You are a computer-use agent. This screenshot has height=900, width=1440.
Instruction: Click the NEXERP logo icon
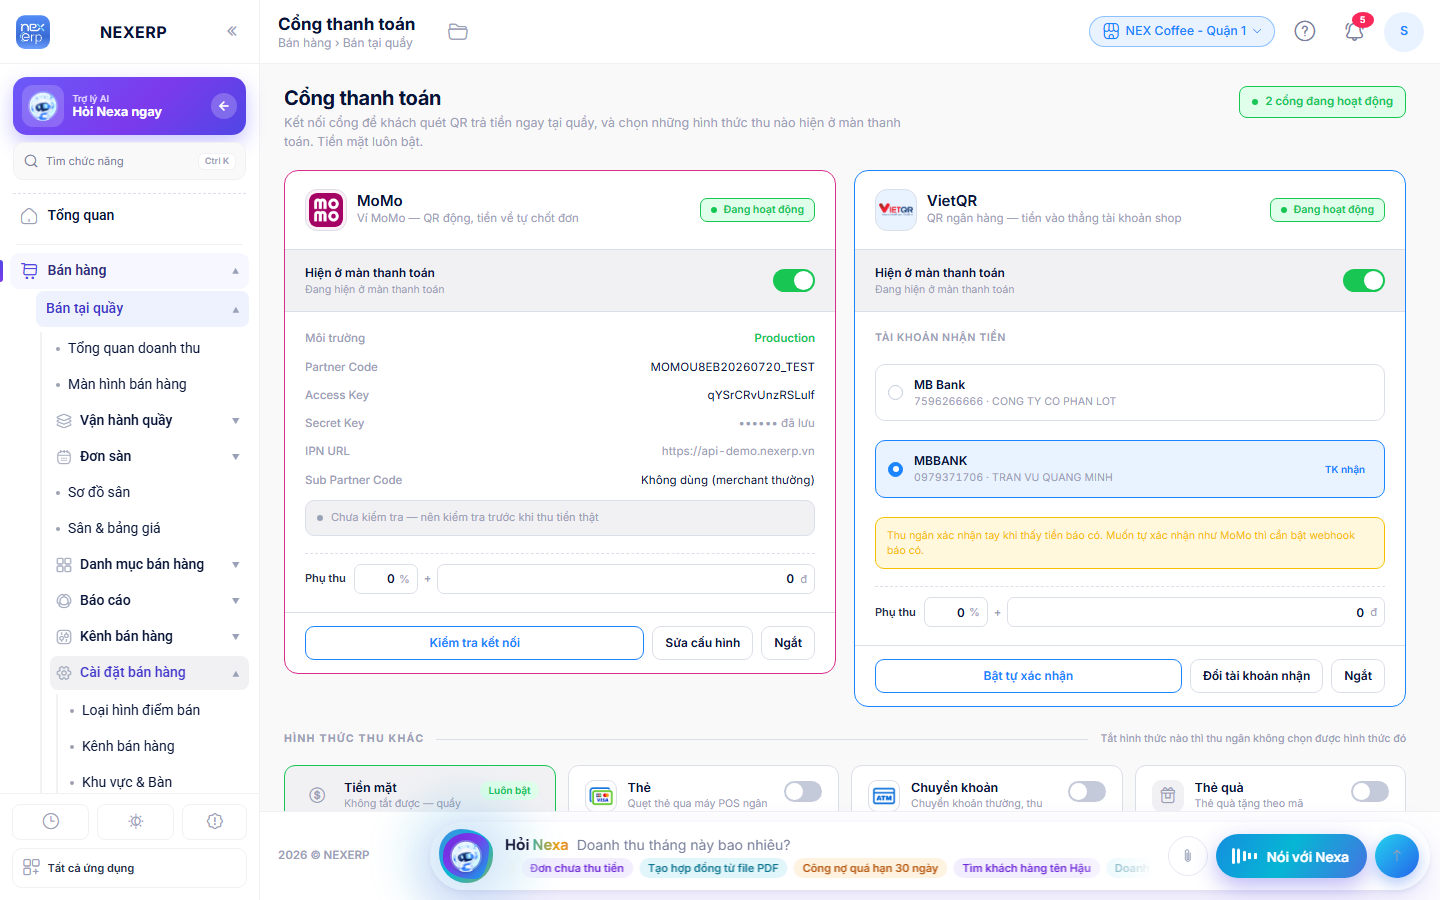[33, 32]
